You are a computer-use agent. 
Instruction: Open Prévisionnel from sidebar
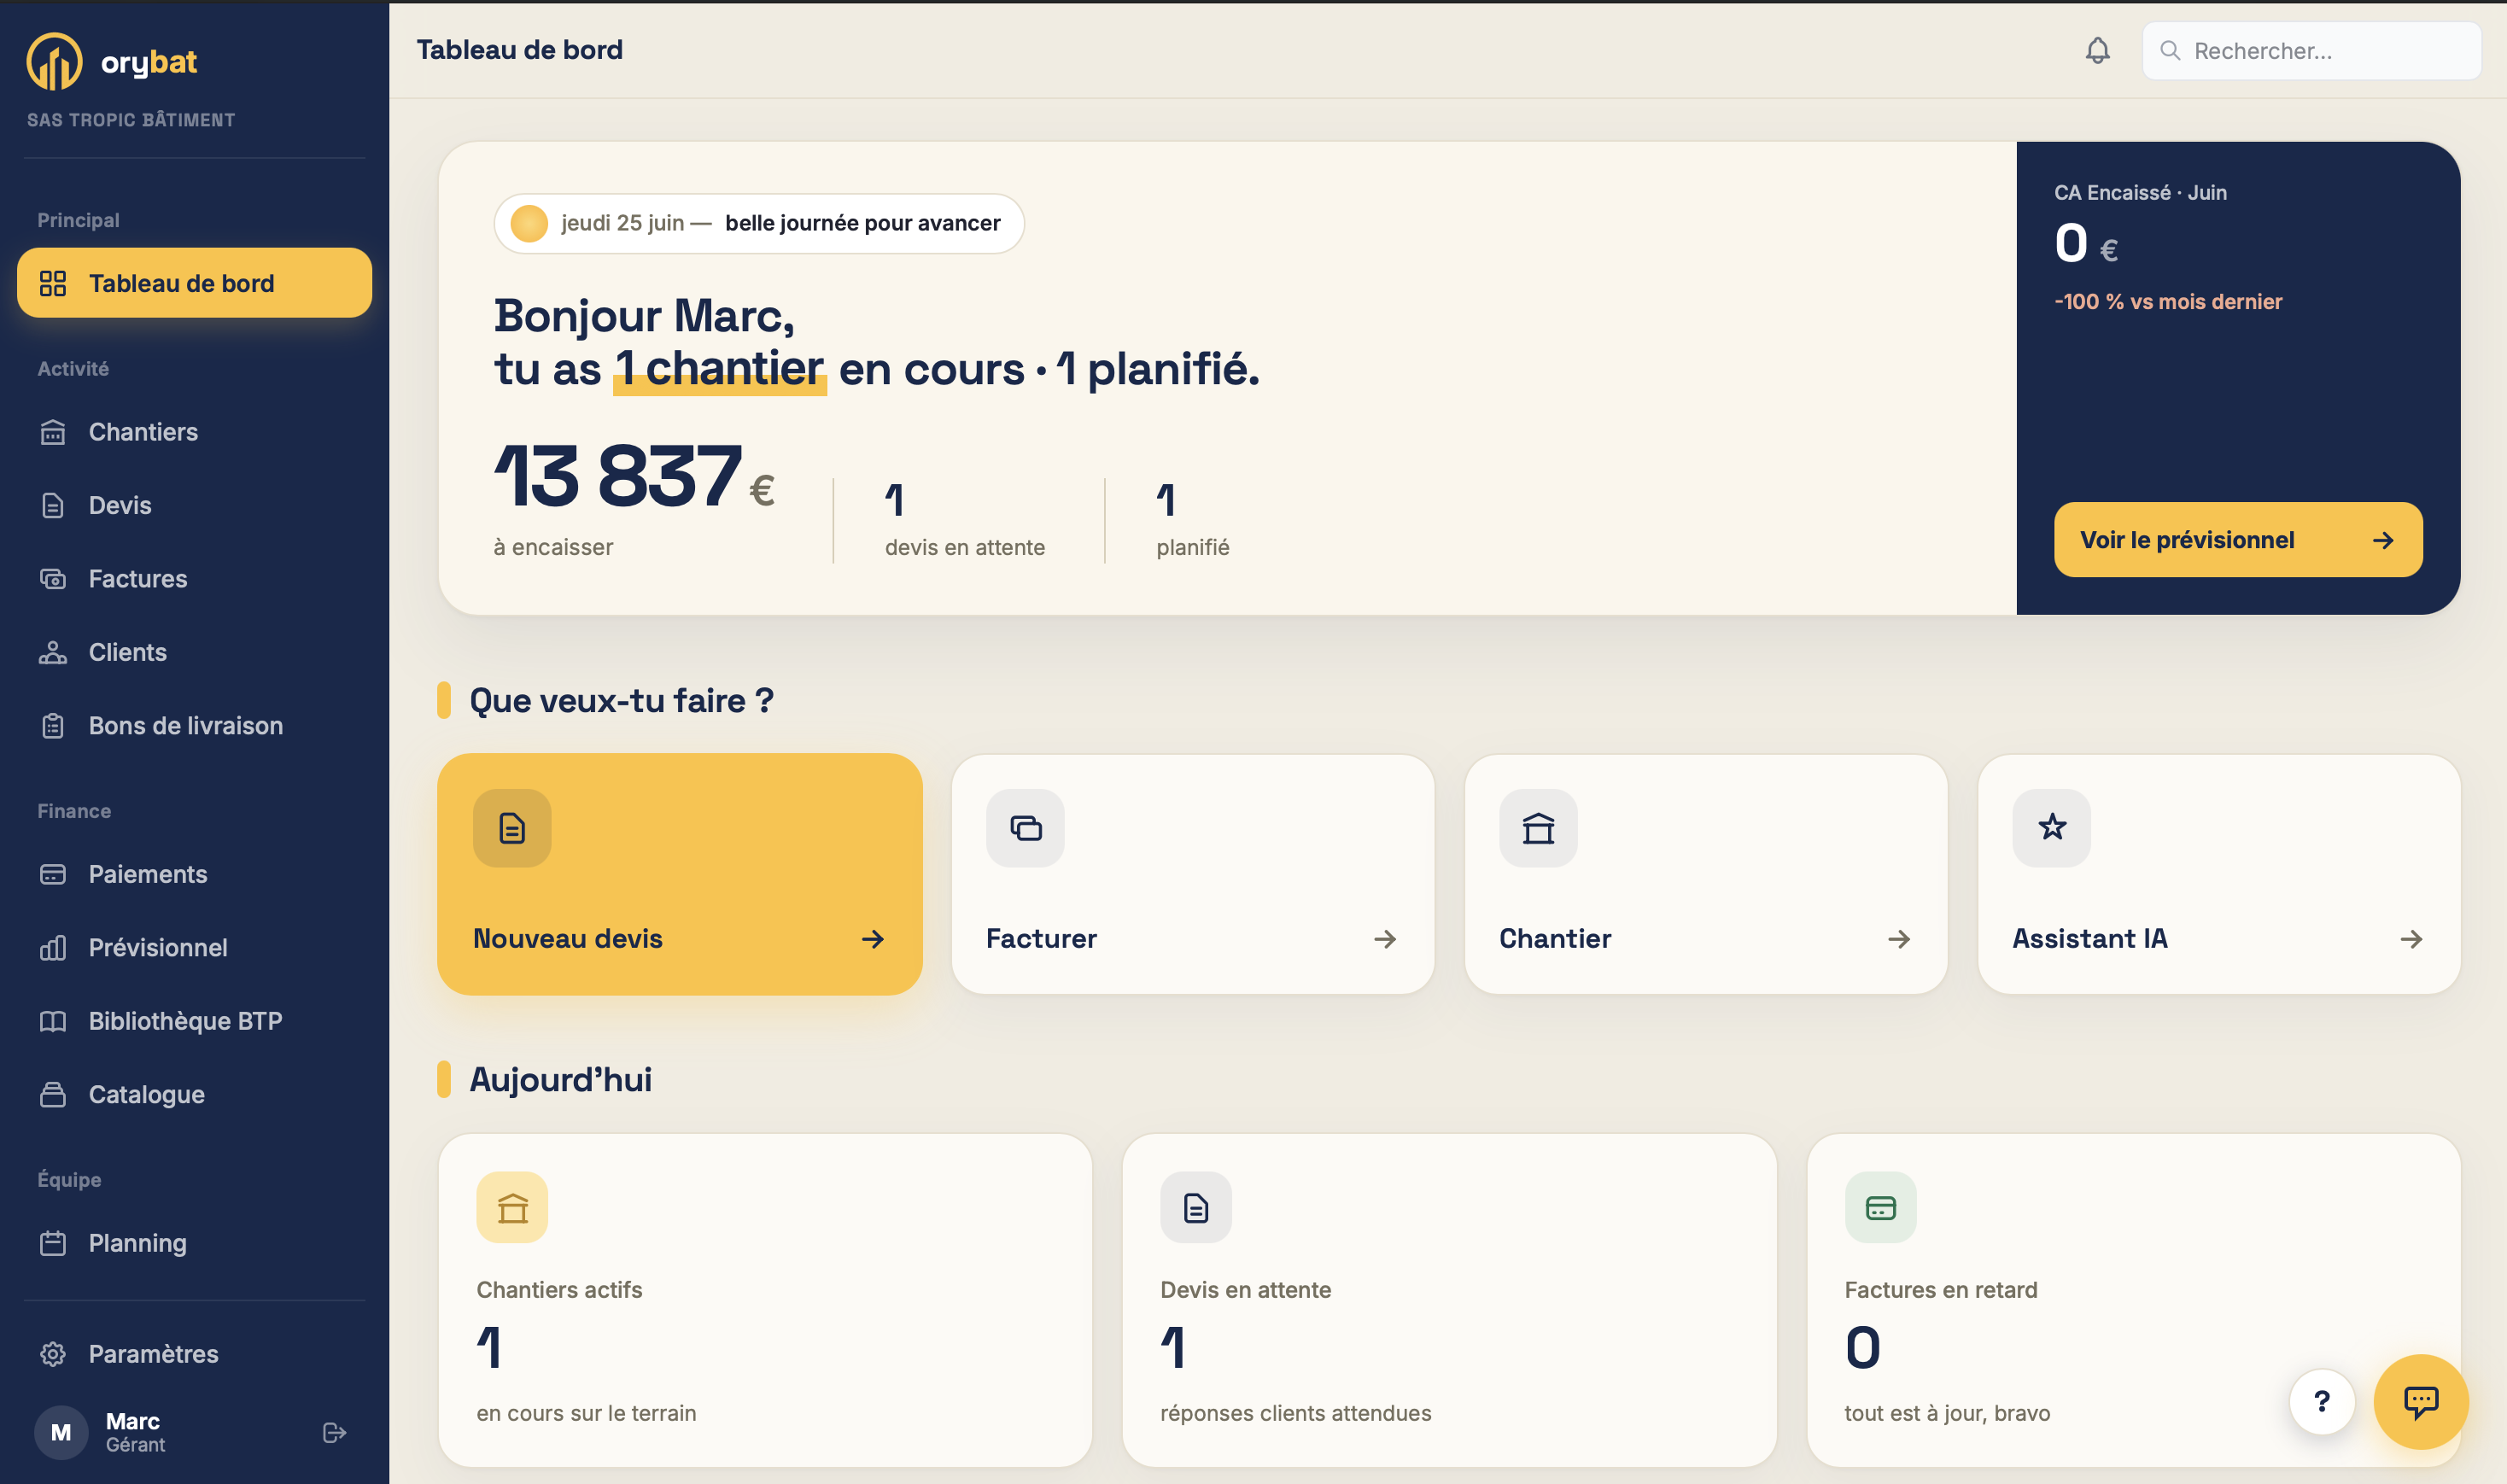pyautogui.click(x=194, y=947)
